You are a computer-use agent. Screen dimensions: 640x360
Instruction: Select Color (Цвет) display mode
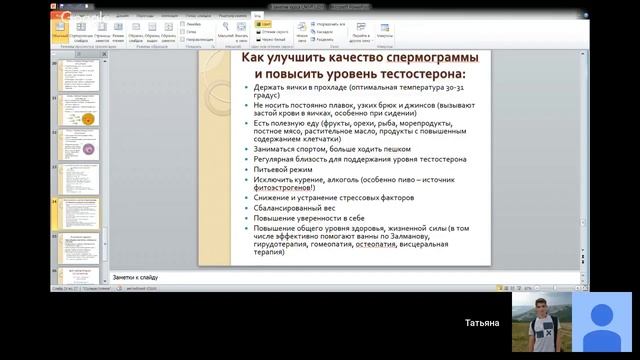click(263, 24)
